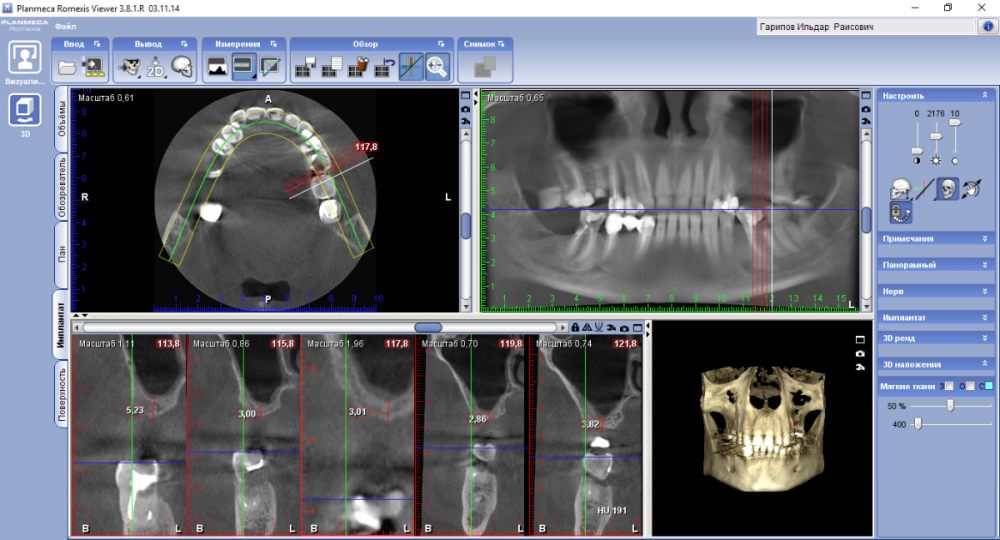Open the Файл menu

[x=66, y=25]
